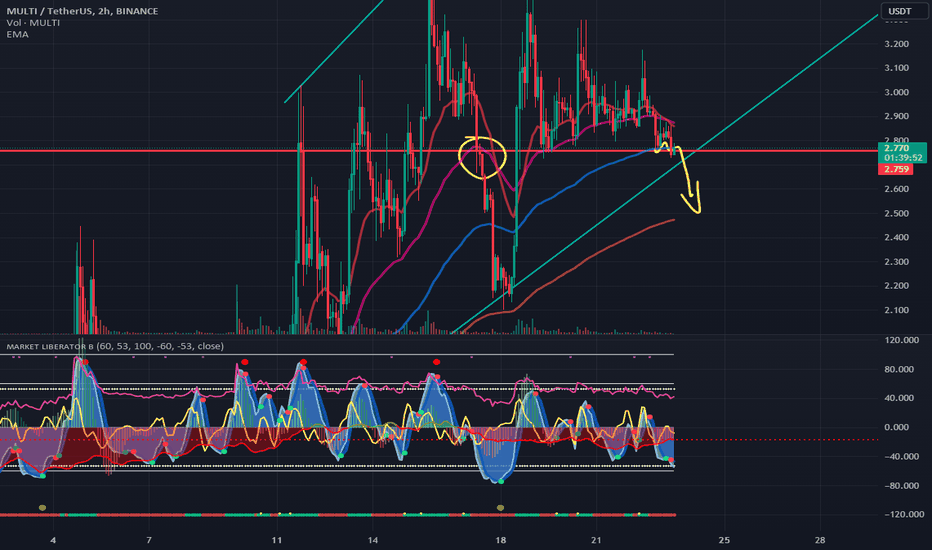Click date label 14 on time axis
932x550 pixels.
(x=373, y=540)
